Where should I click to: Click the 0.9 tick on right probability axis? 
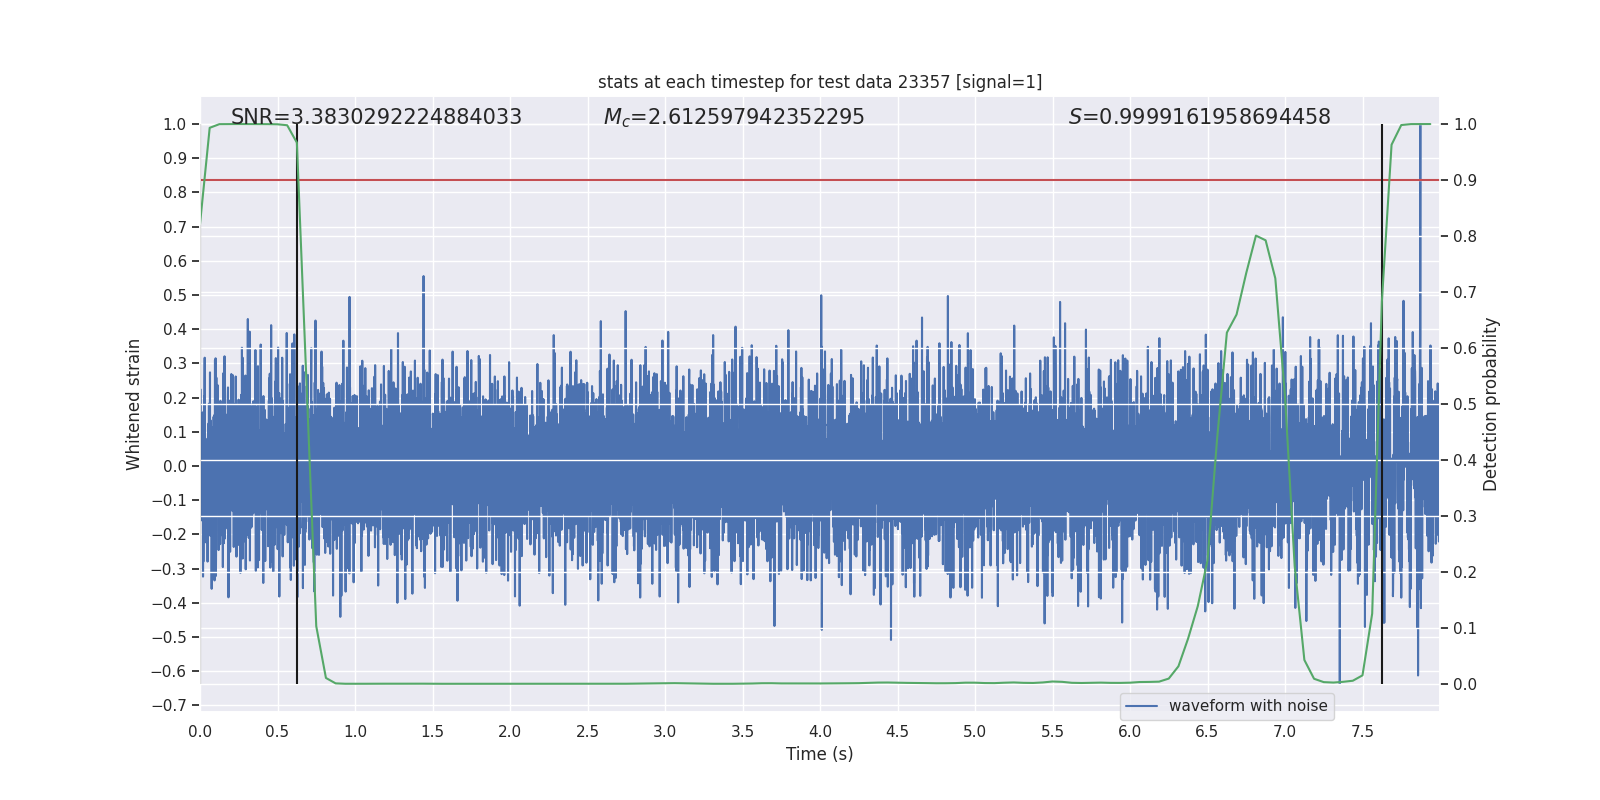(1465, 181)
